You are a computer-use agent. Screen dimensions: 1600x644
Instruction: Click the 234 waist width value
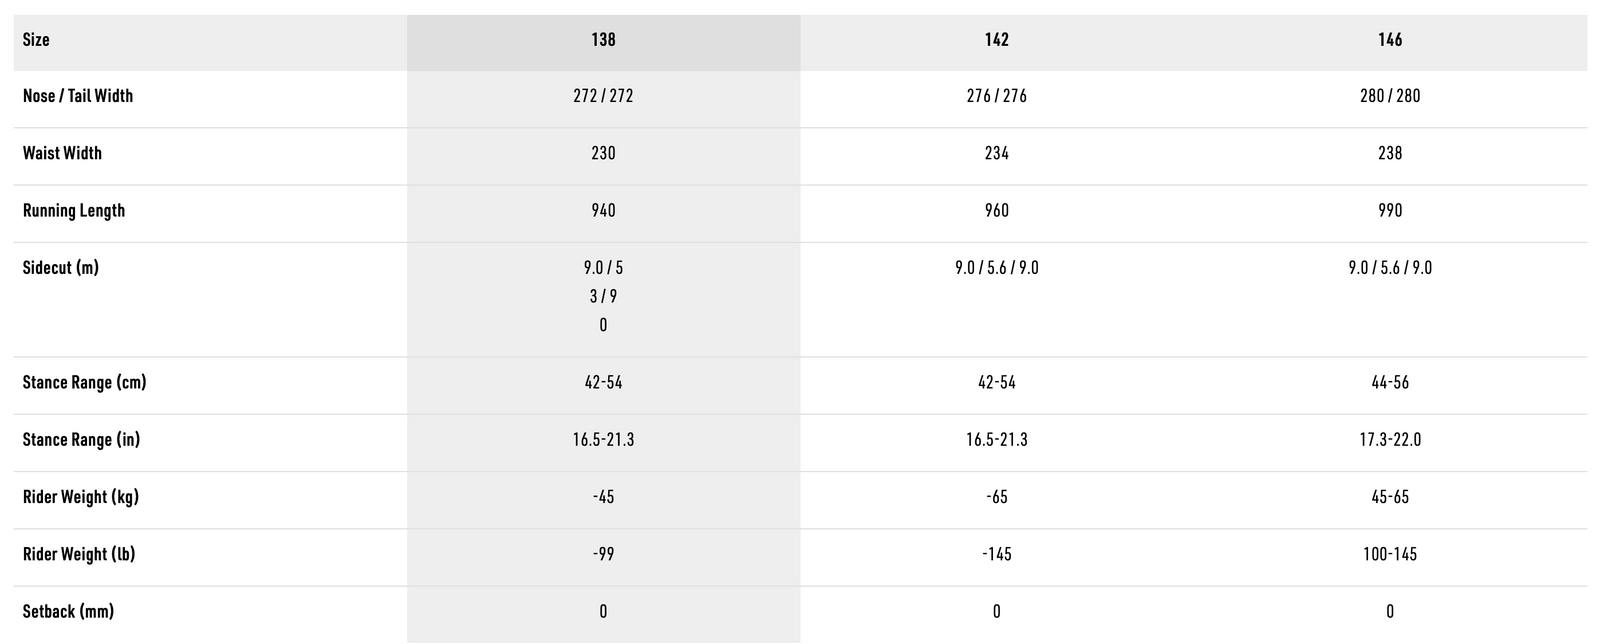coord(996,153)
